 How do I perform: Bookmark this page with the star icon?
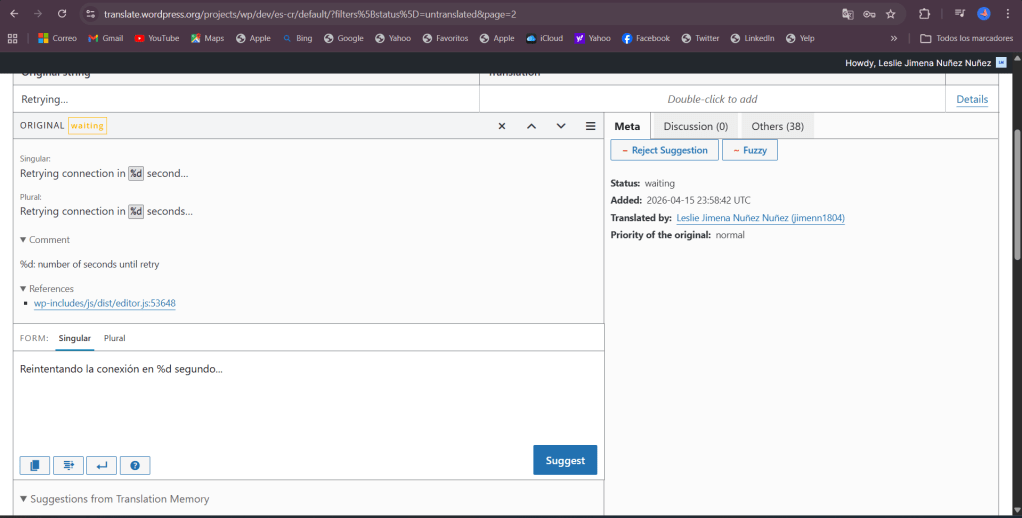890,14
